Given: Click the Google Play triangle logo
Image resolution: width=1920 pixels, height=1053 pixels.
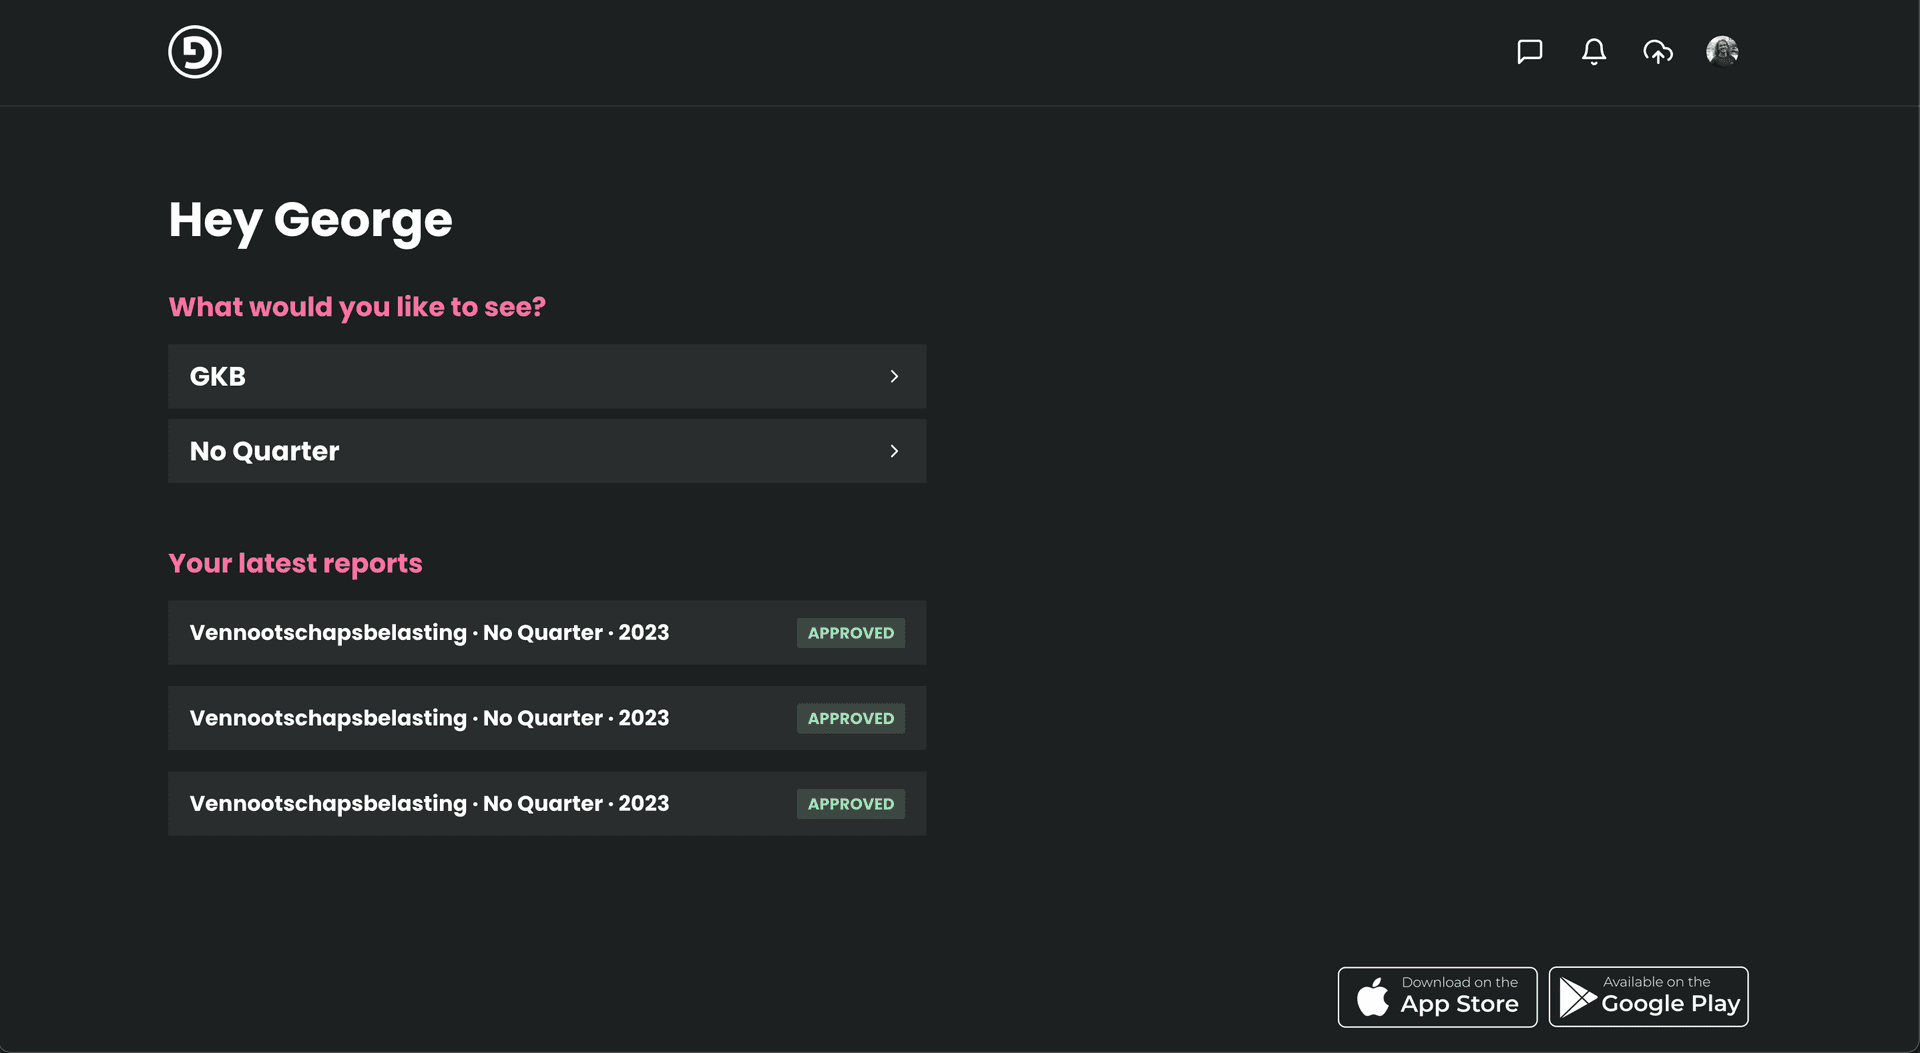Looking at the screenshot, I should coord(1577,997).
